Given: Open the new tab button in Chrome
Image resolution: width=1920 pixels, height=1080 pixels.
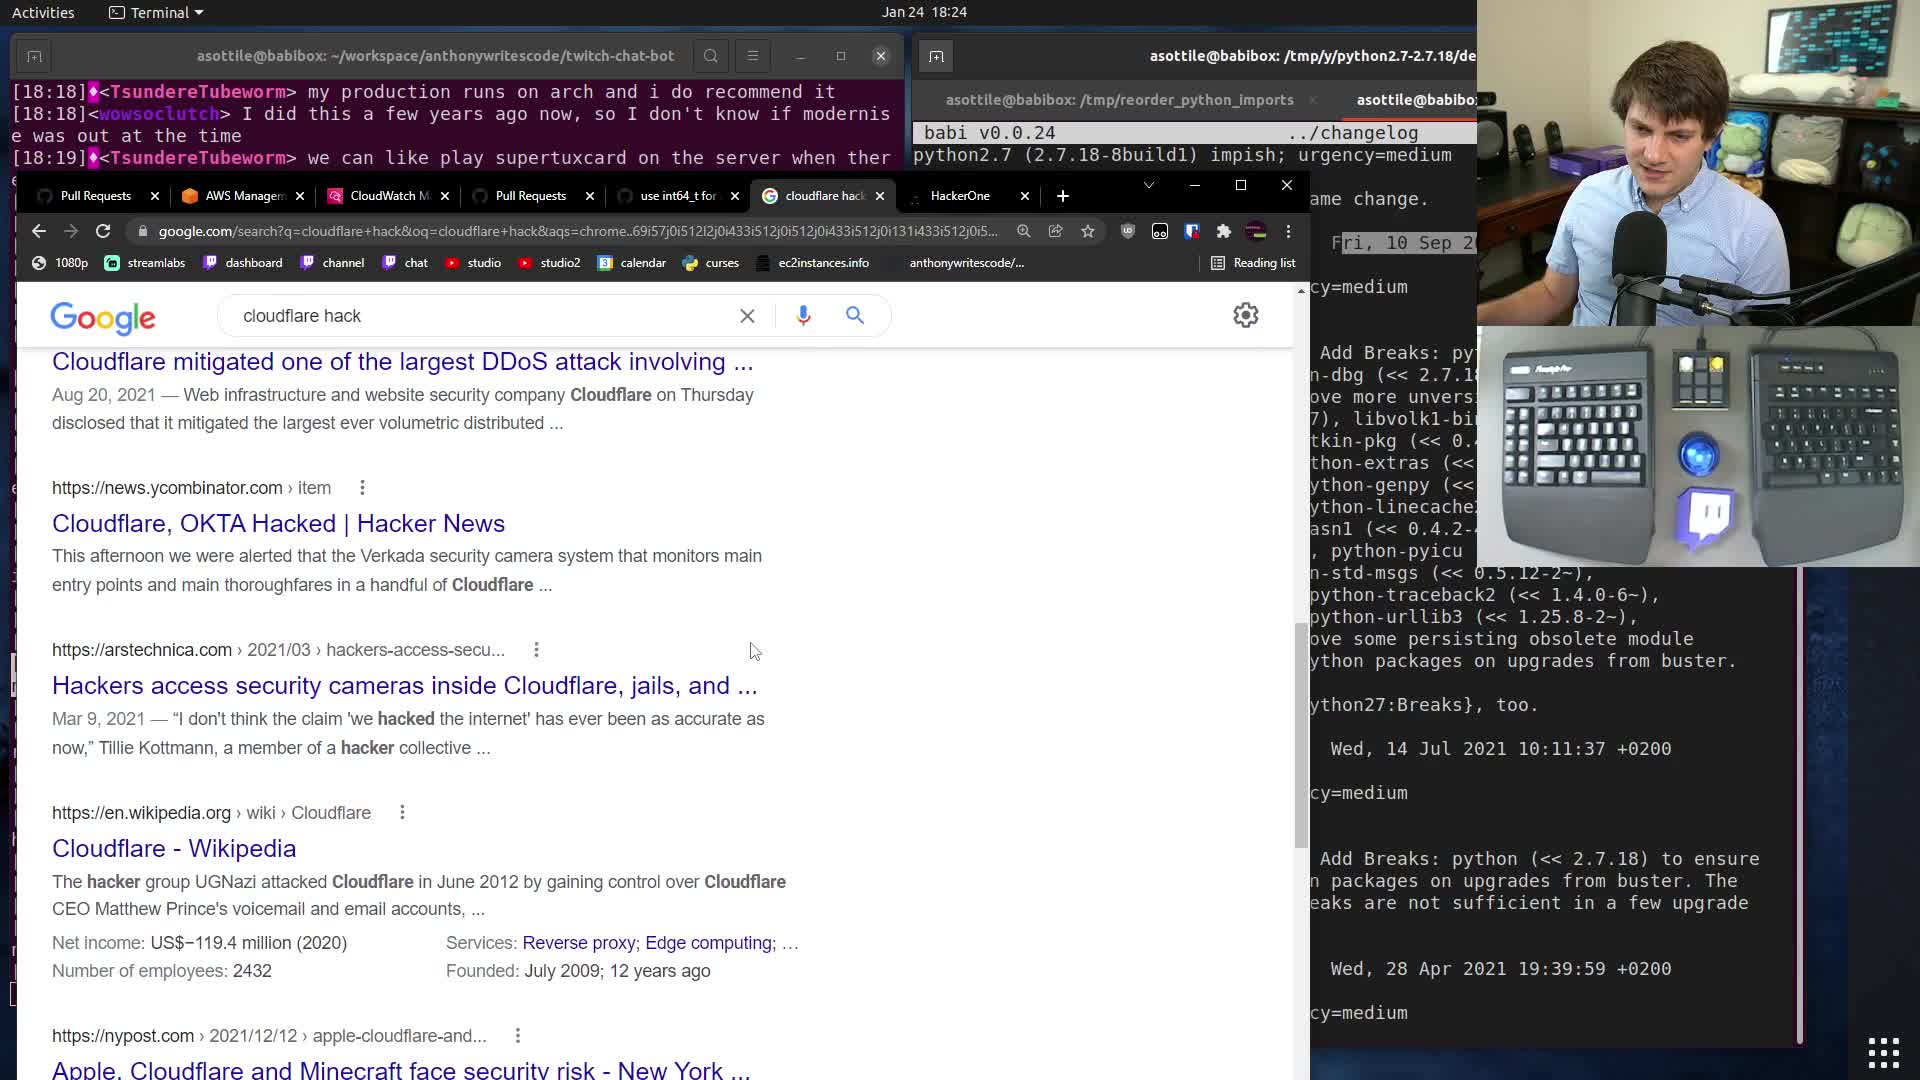Looking at the screenshot, I should [x=1063, y=196].
